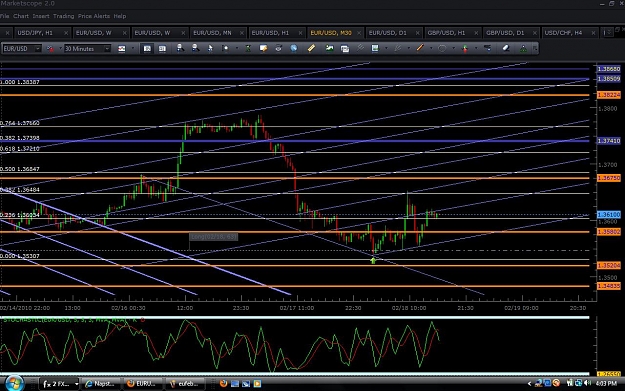Click the 4:03 PM taskbar clock
The width and height of the screenshot is (625, 391).
point(607,383)
